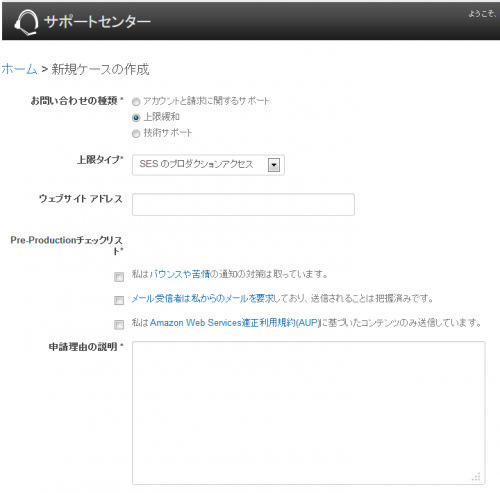Select アカウントと請求に関するサポート radio button
This screenshot has height=493, width=500.
136,101
